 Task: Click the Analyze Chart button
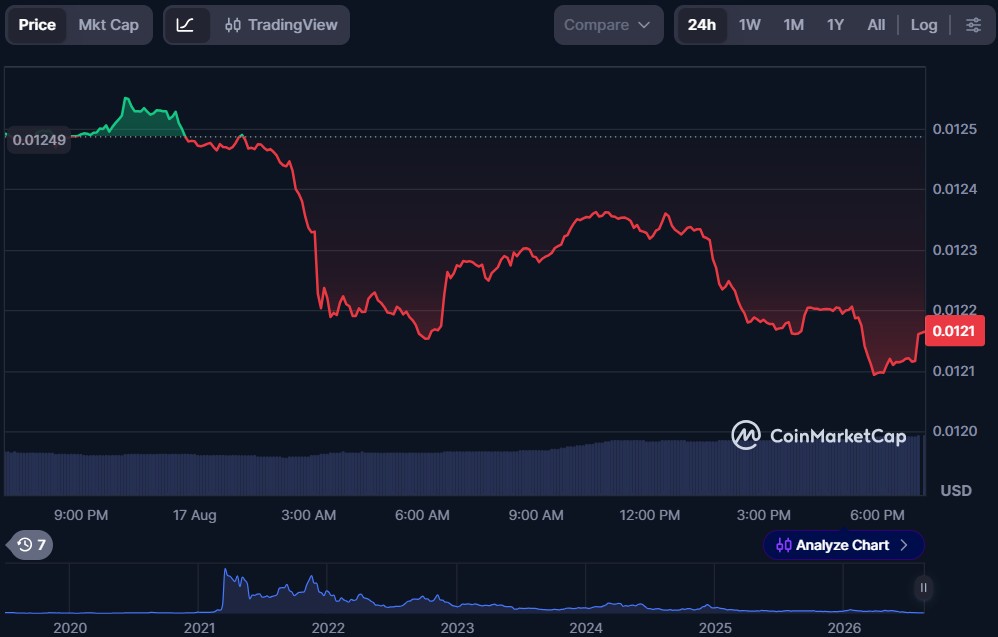click(x=843, y=545)
